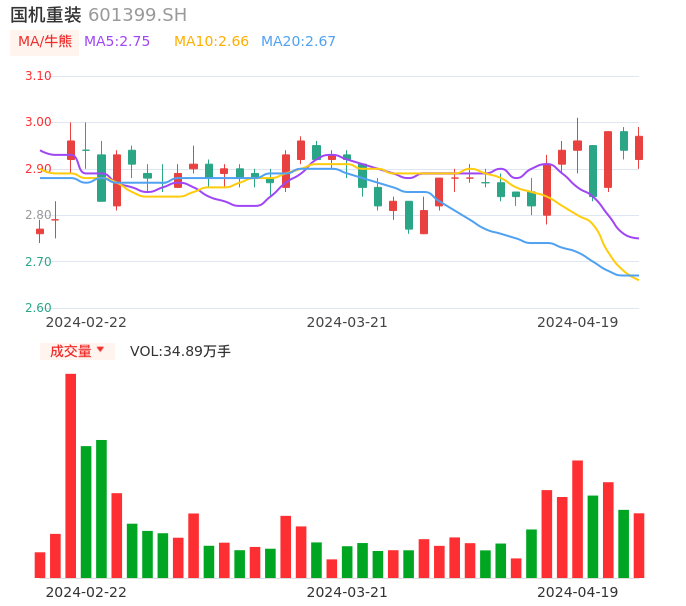The width and height of the screenshot is (686, 606).
Task: Click the 3.10 price axis label
Action: (x=38, y=76)
